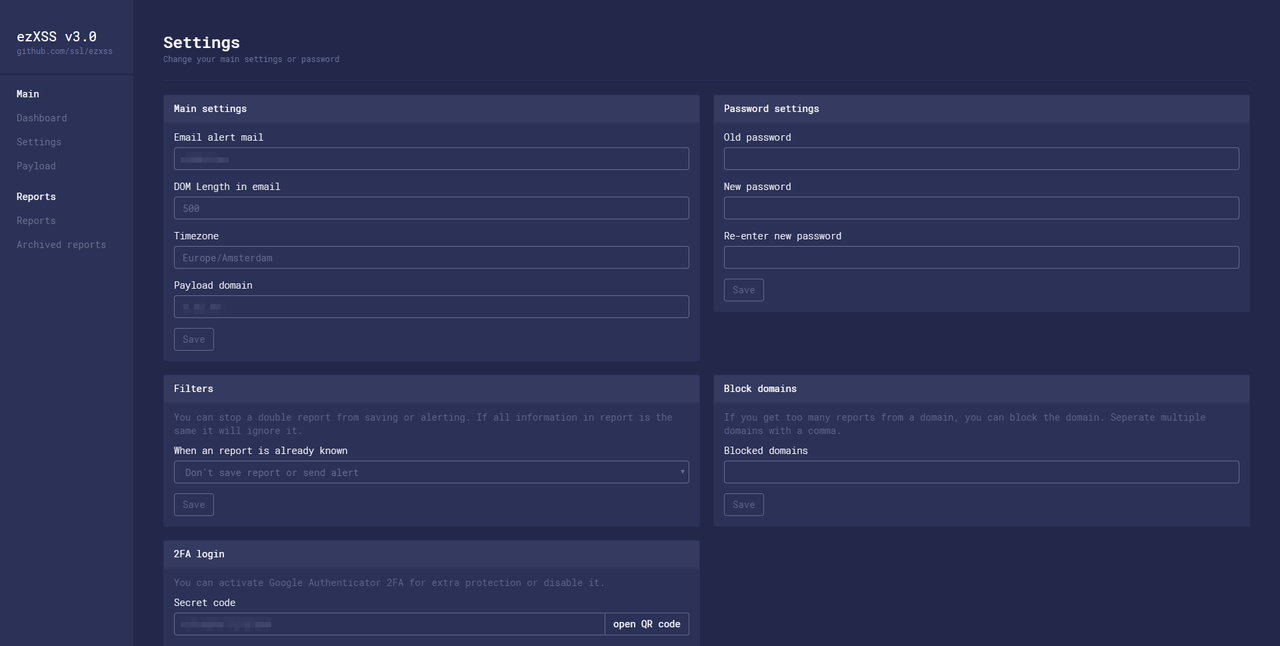This screenshot has width=1280, height=646.
Task: Click the 2FA Secret code field
Action: (x=389, y=624)
